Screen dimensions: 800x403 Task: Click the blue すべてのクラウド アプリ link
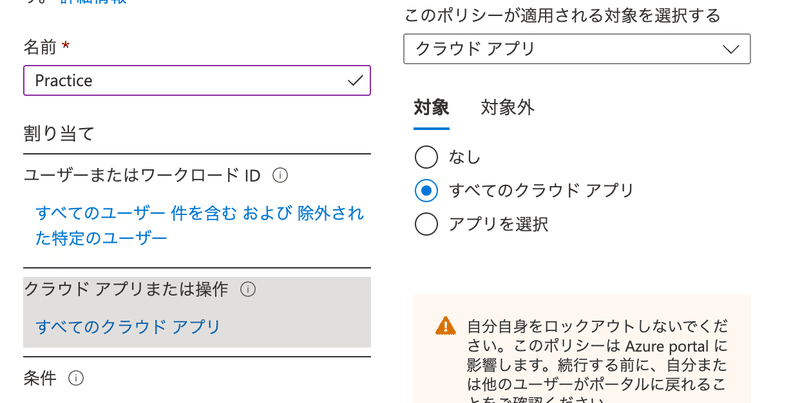128,326
